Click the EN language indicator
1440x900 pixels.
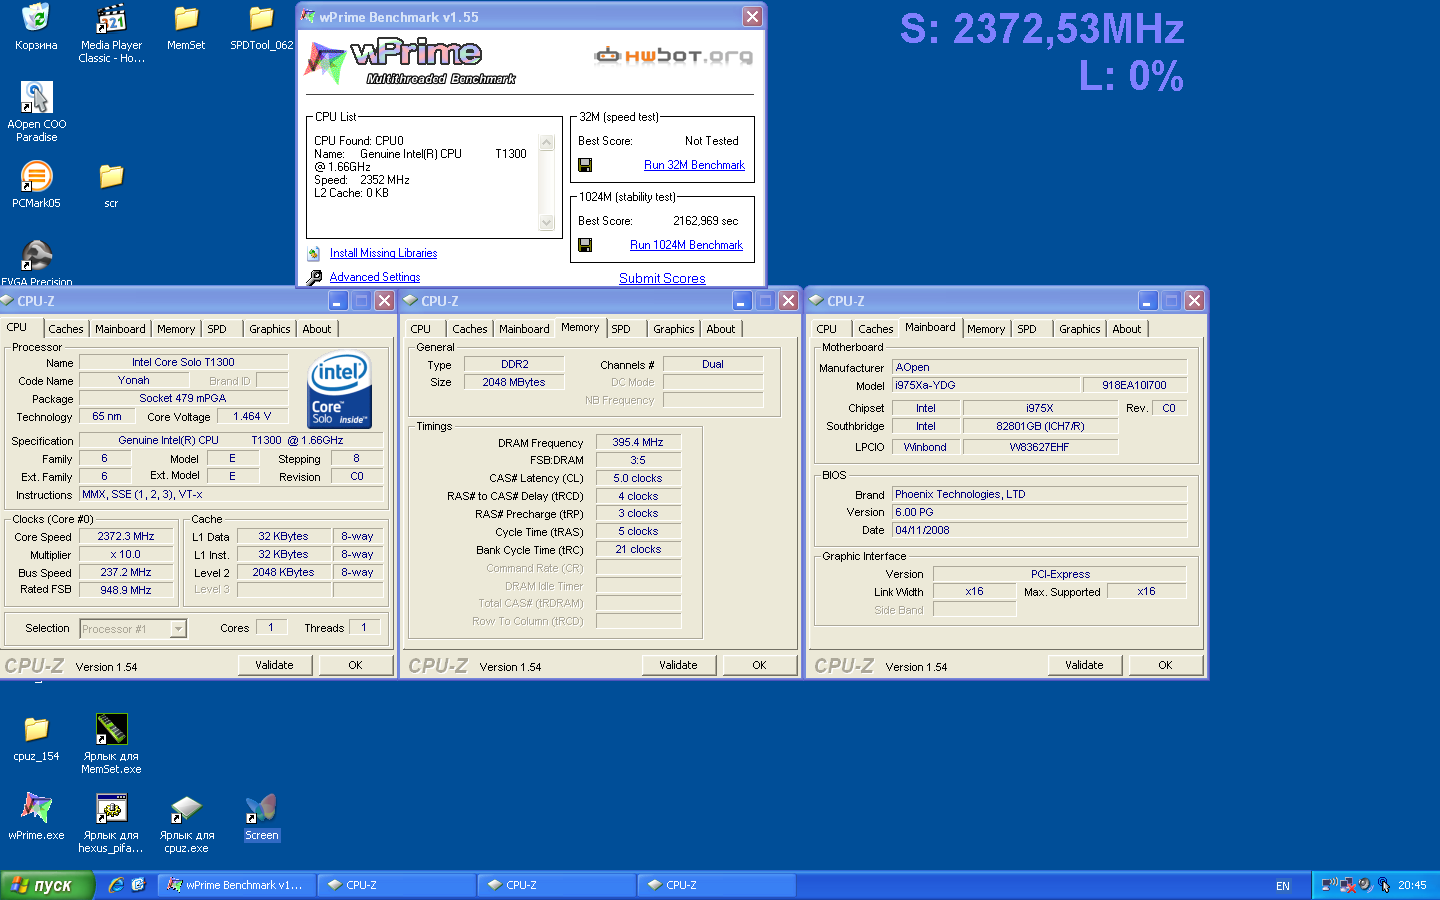coord(1283,886)
